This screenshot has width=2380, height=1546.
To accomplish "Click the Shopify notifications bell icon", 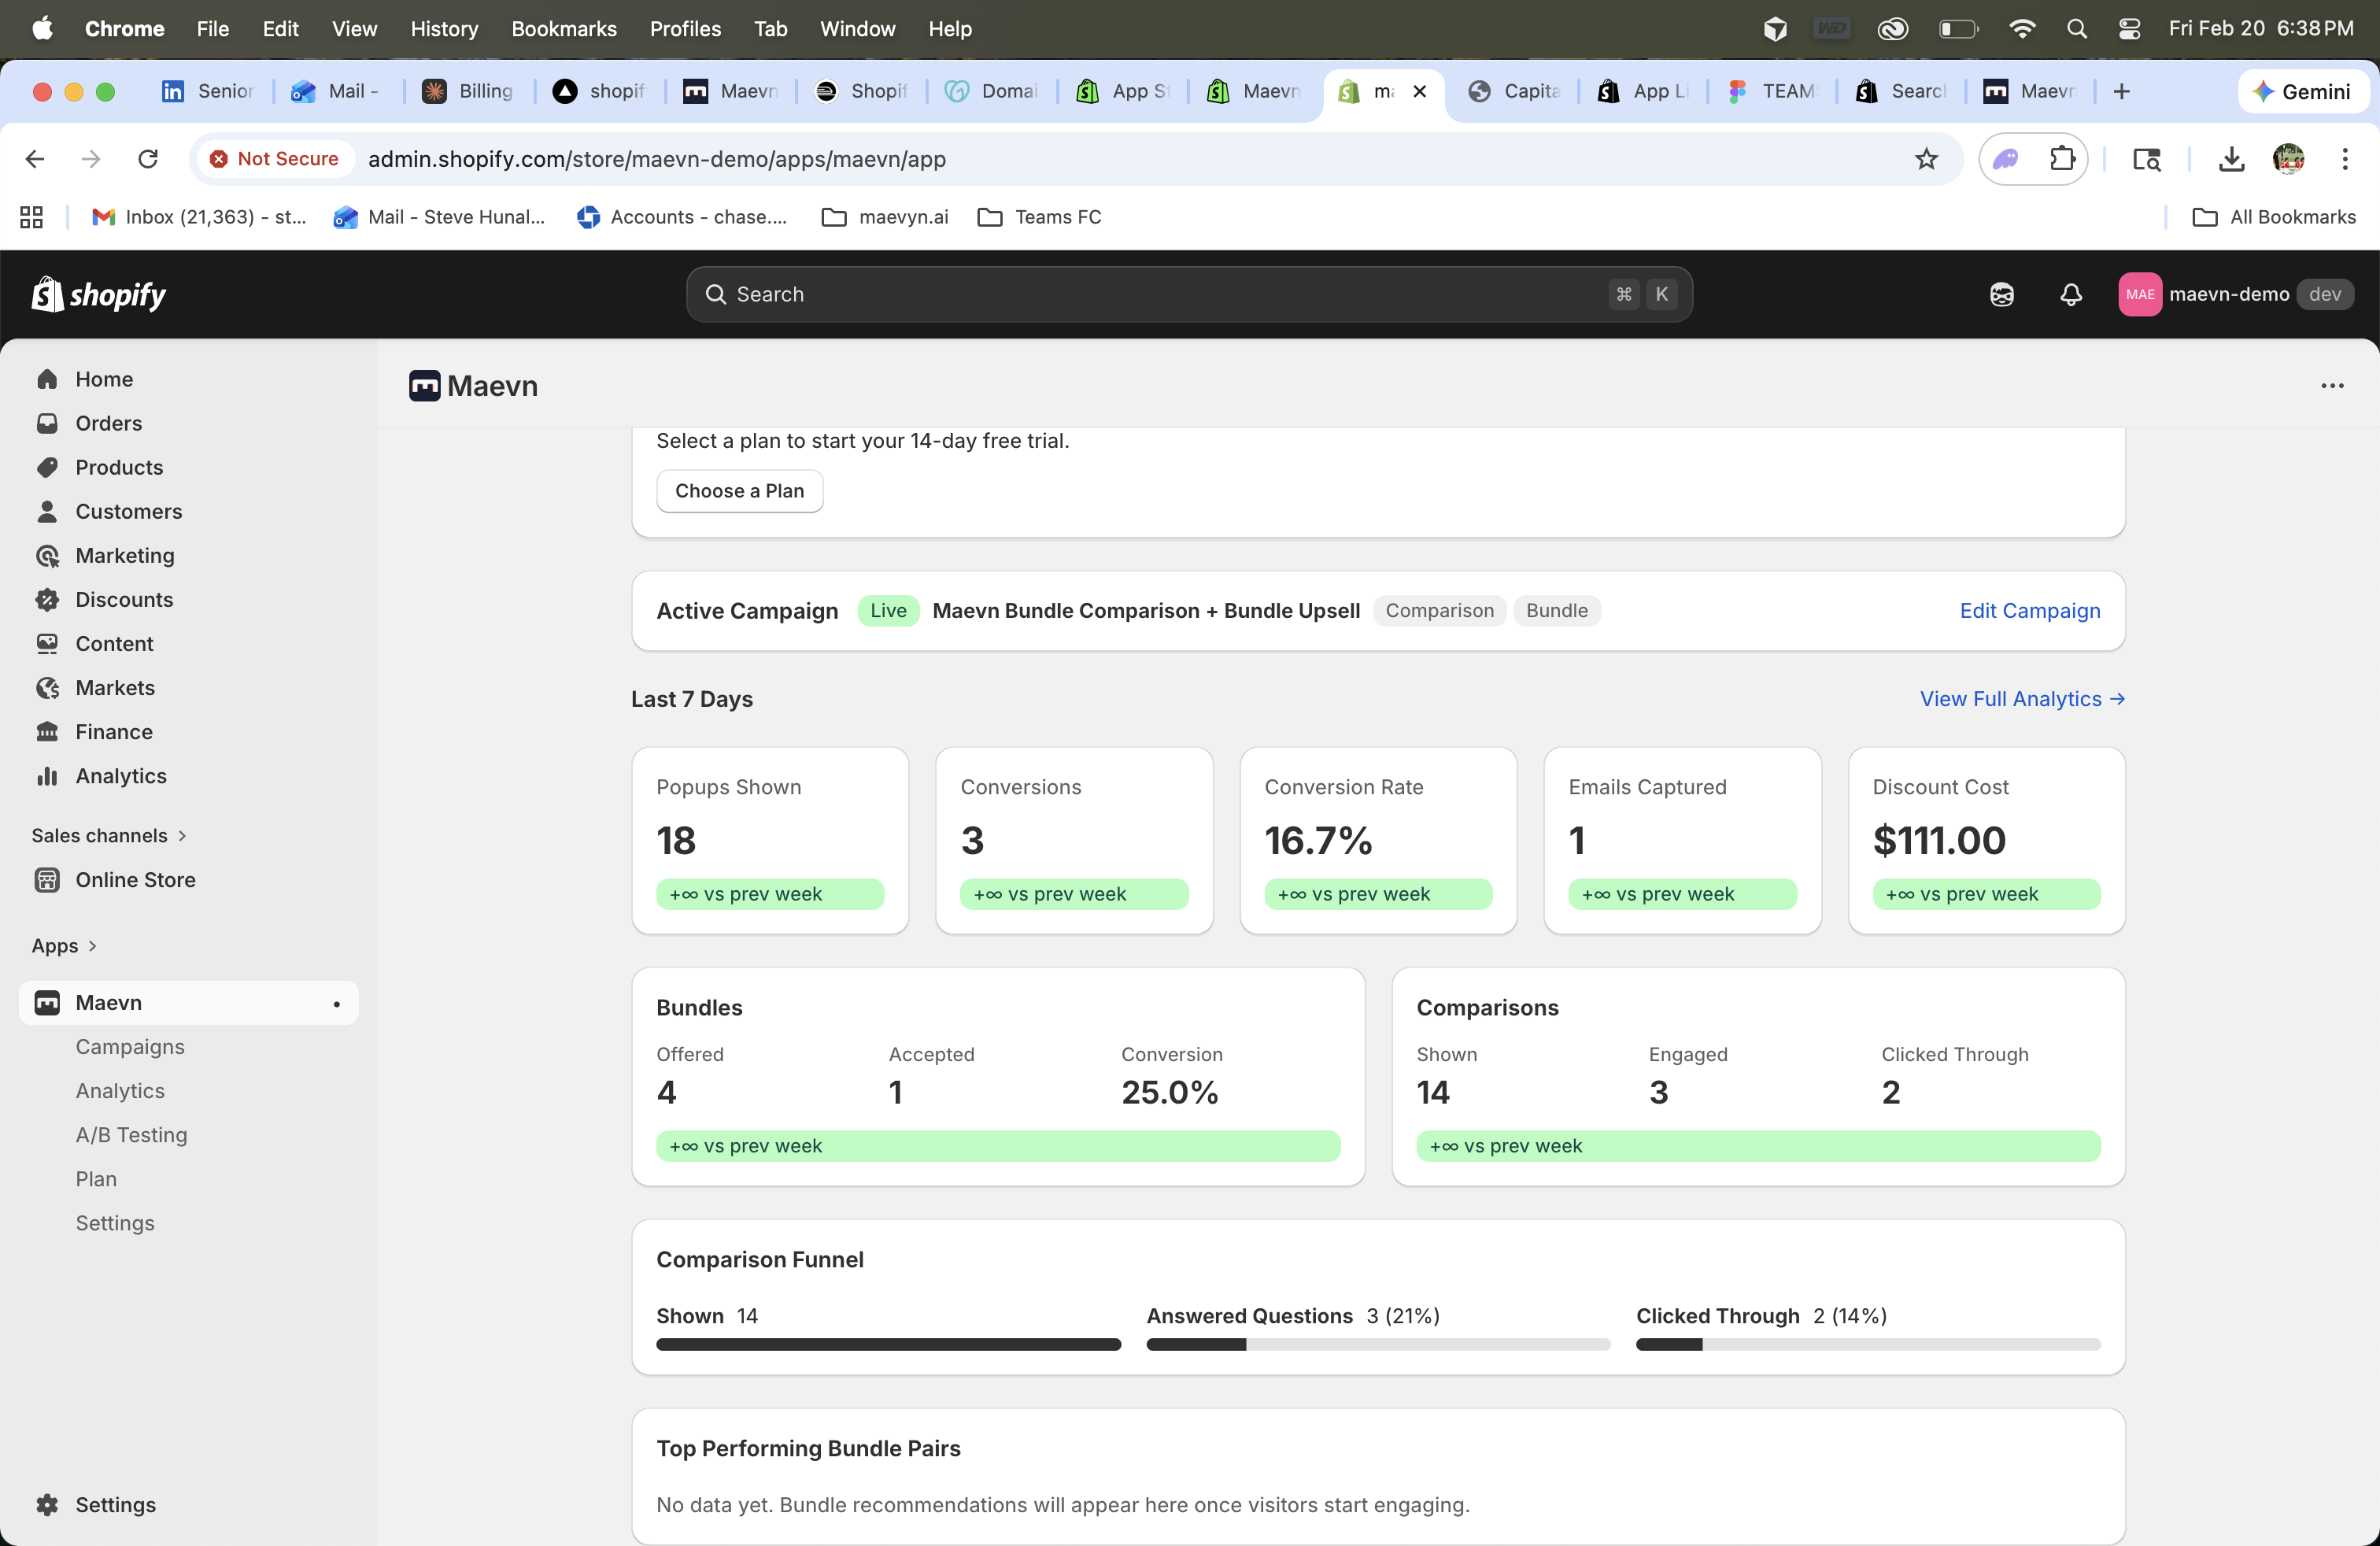I will pyautogui.click(x=2070, y=294).
